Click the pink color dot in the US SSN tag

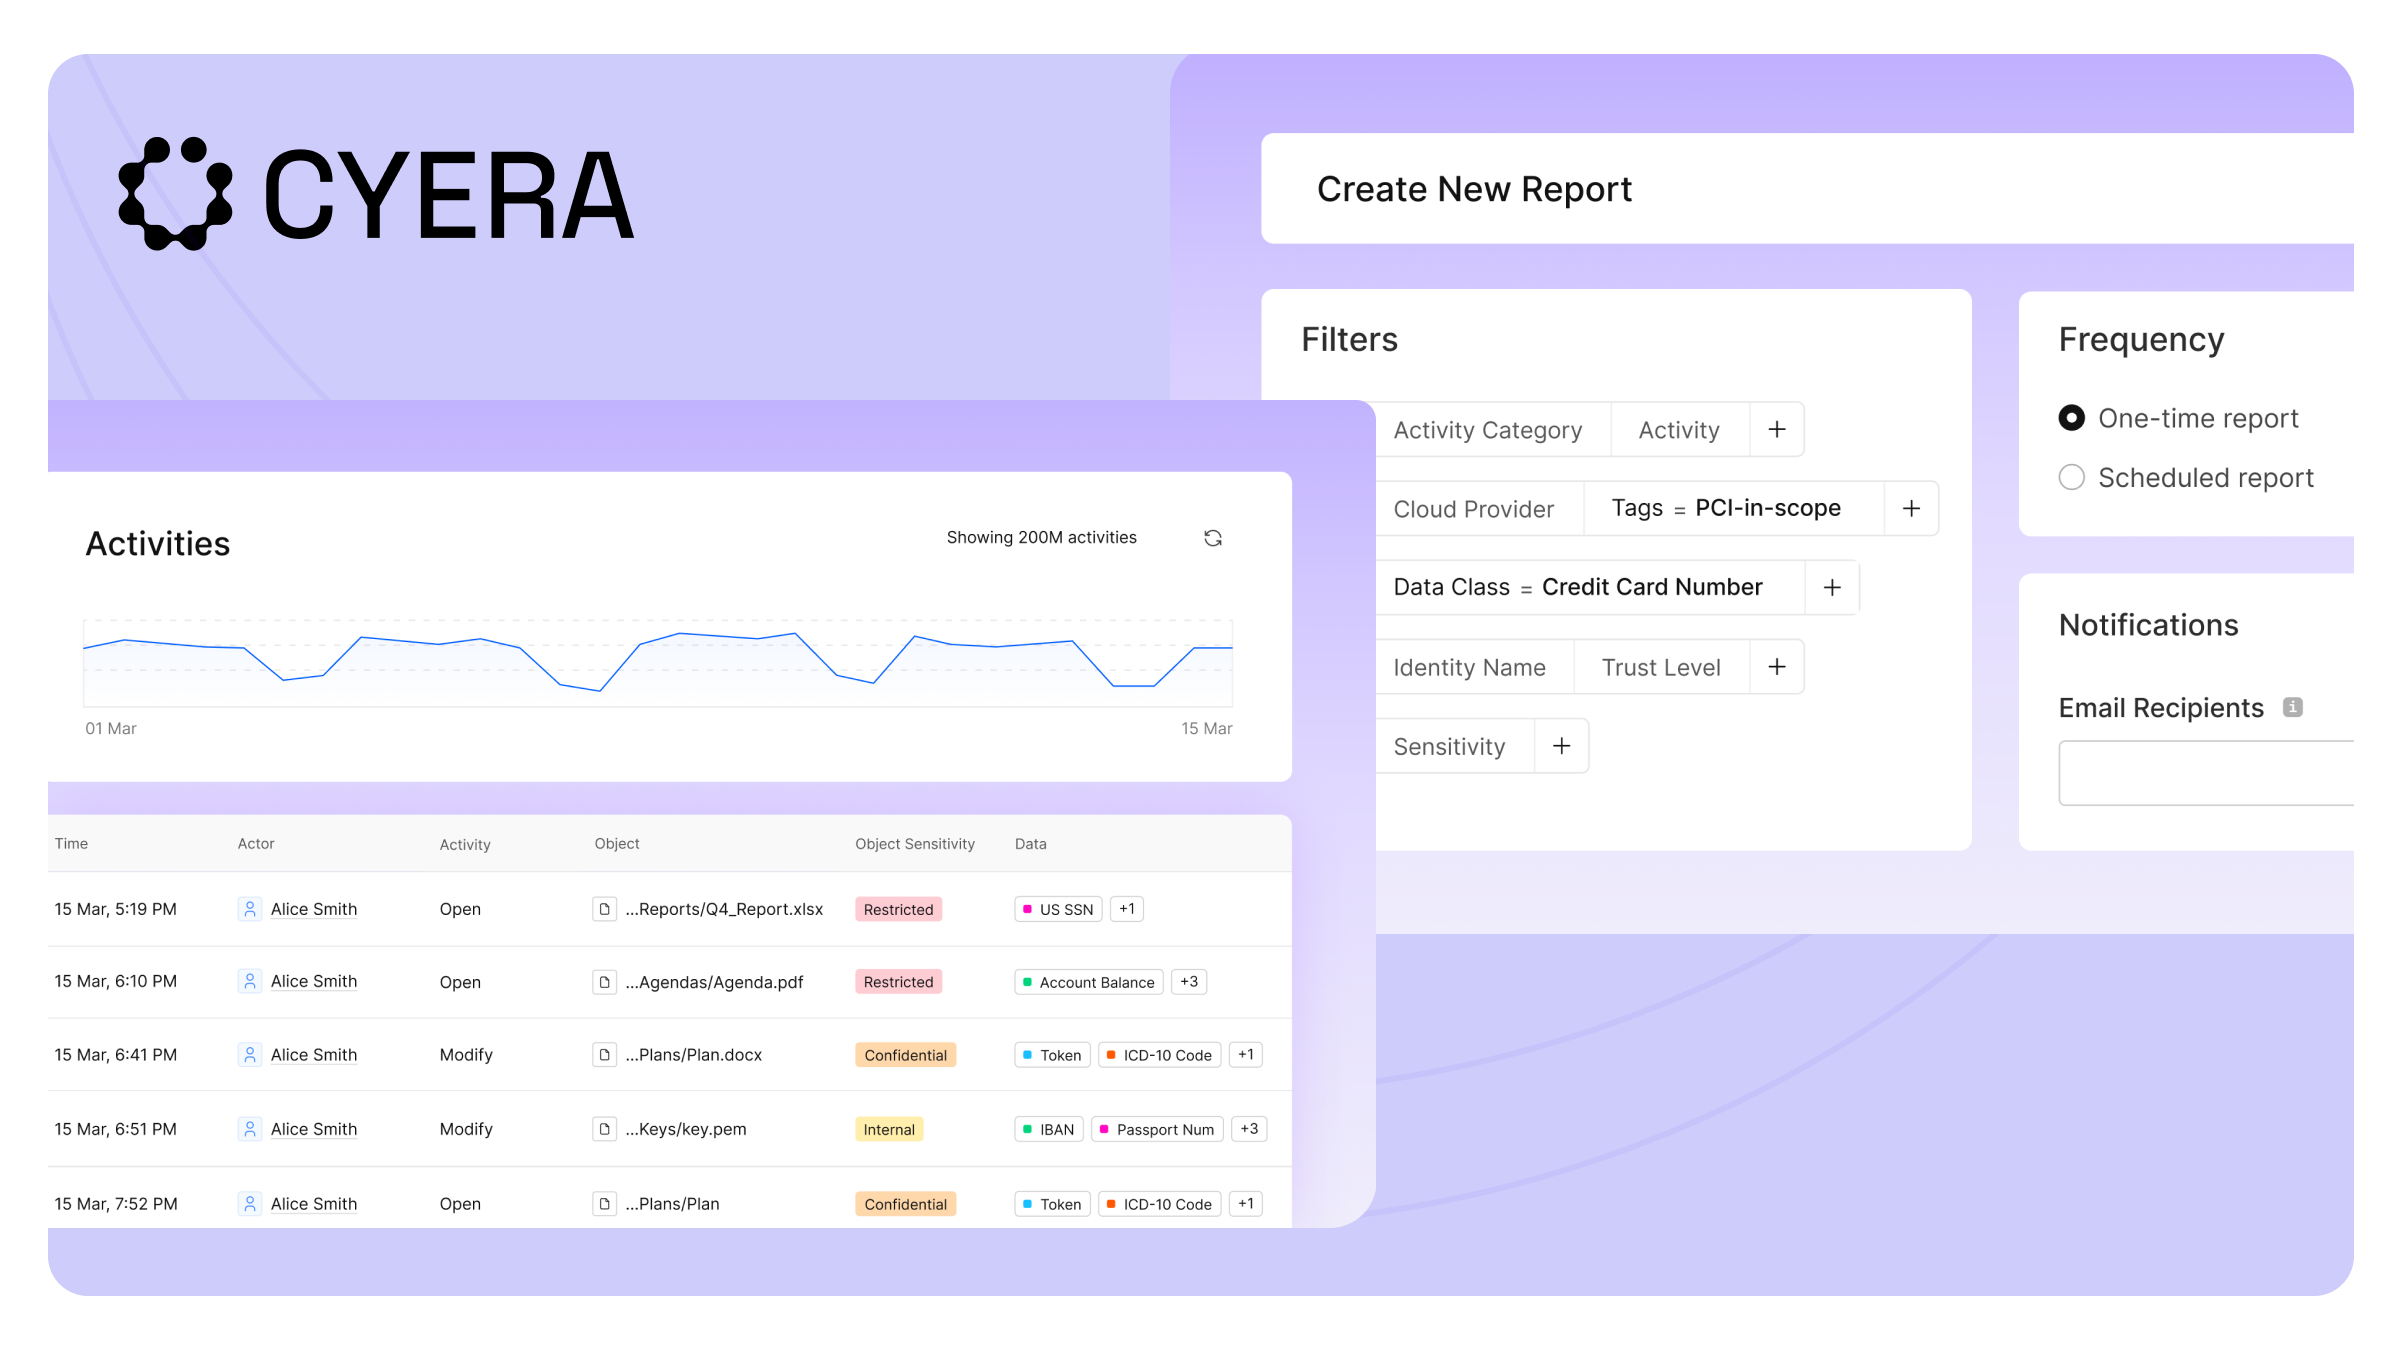click(x=1027, y=908)
